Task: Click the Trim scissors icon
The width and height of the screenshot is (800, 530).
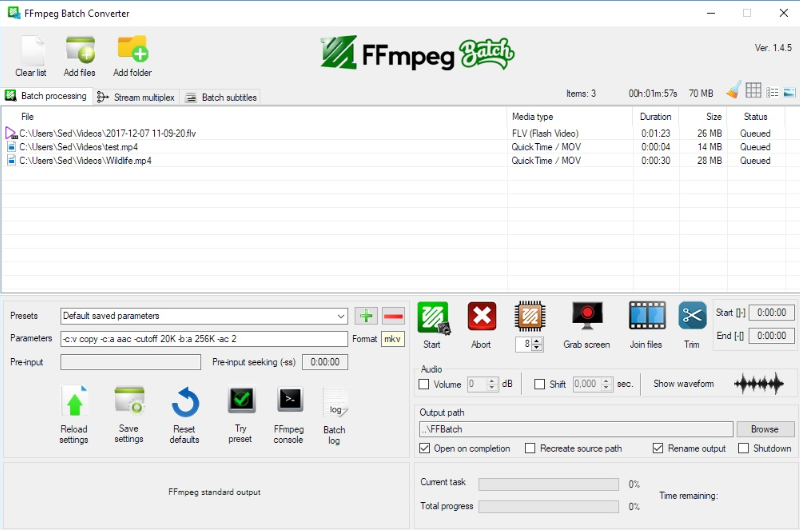Action: tap(692, 316)
